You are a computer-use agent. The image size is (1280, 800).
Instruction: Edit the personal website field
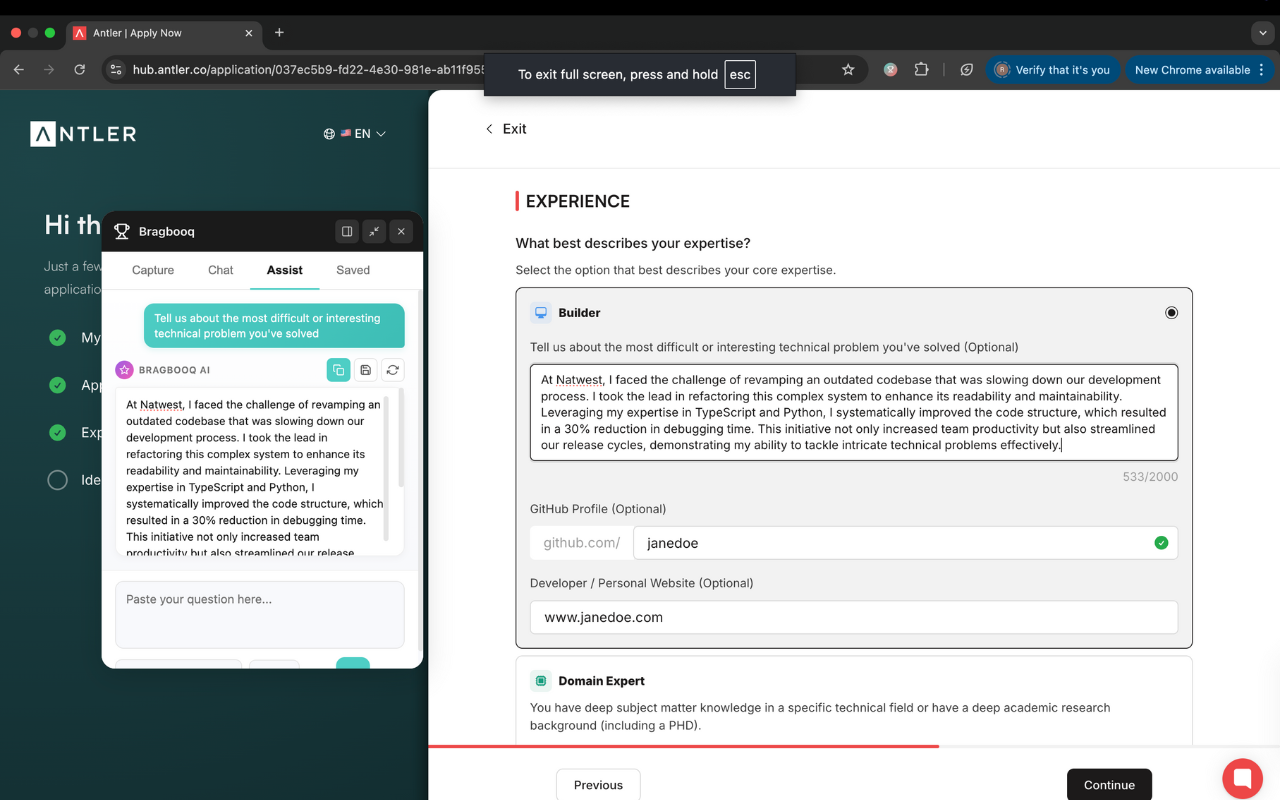coord(854,617)
